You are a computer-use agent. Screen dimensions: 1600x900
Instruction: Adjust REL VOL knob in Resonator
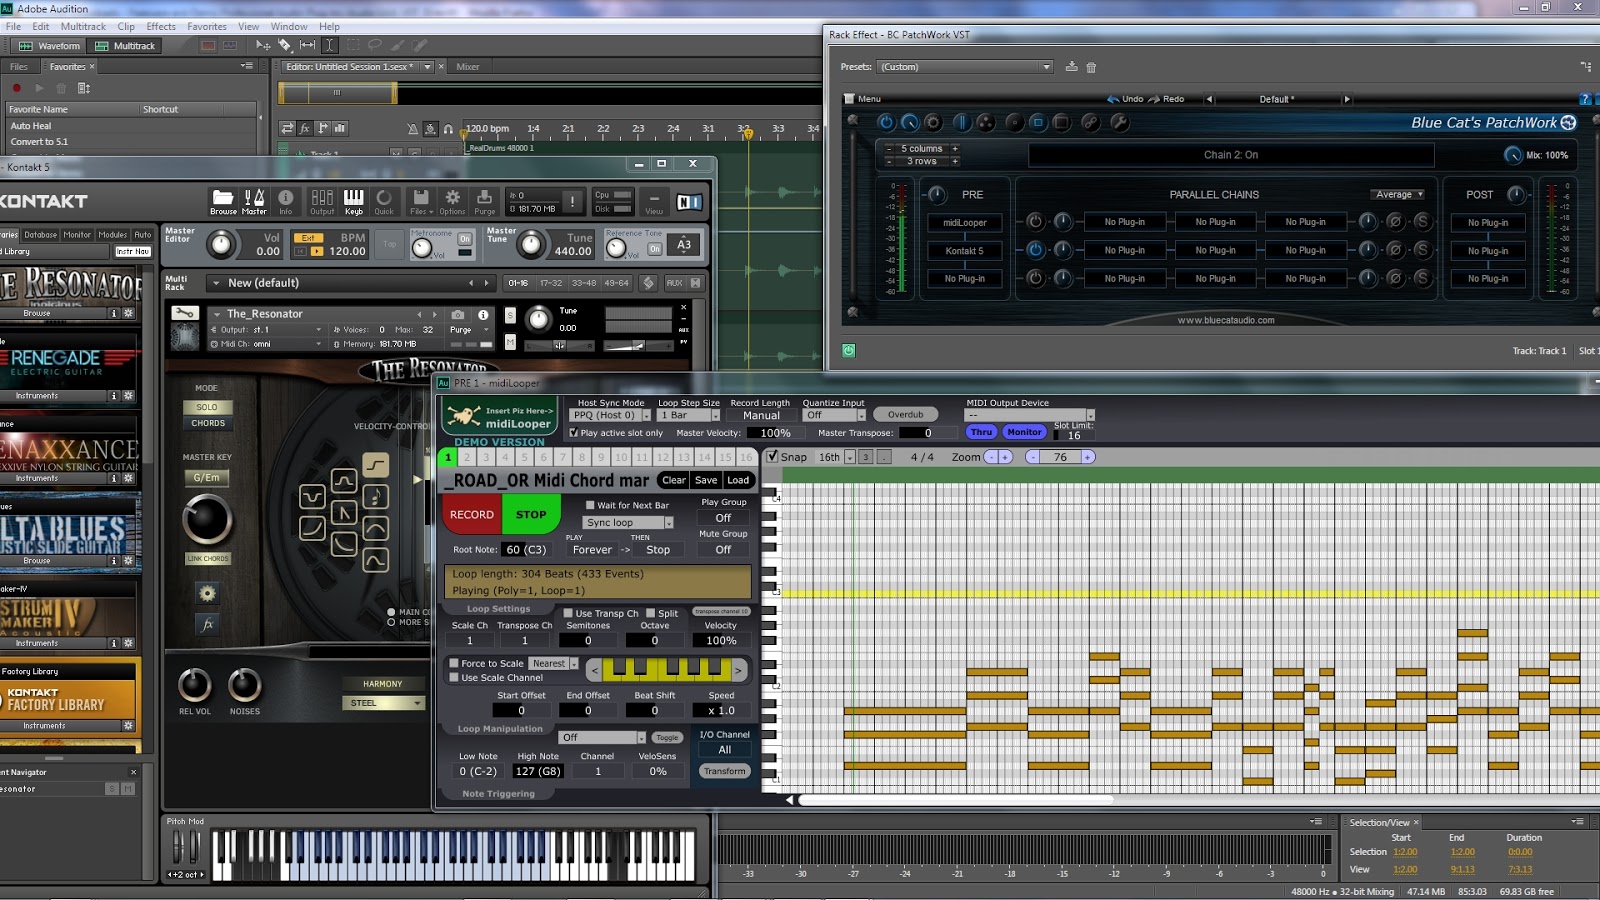tap(195, 685)
